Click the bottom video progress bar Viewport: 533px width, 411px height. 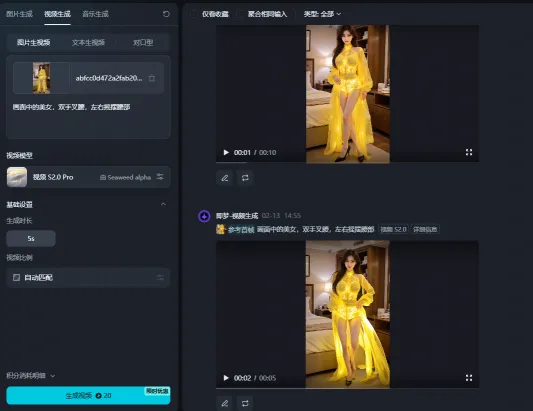pos(347,388)
